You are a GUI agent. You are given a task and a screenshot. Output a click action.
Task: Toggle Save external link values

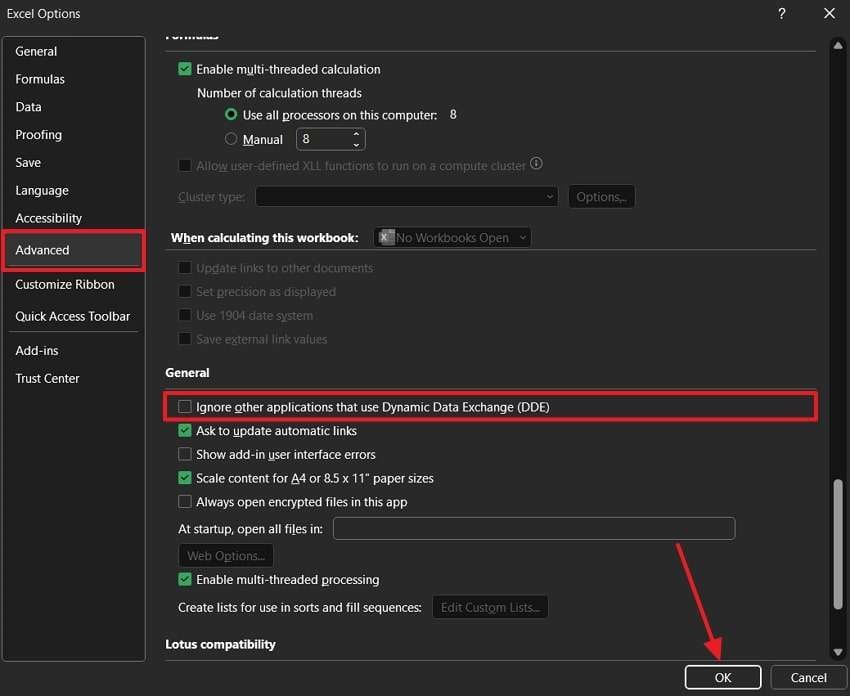pos(184,339)
